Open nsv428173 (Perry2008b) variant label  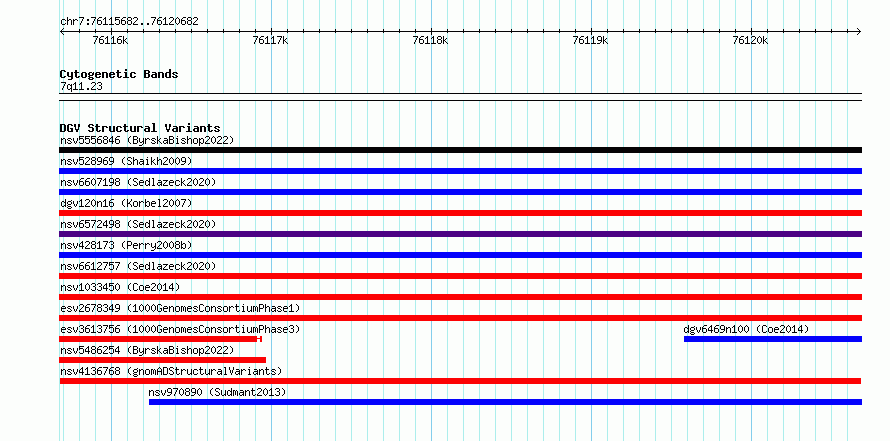point(126,245)
